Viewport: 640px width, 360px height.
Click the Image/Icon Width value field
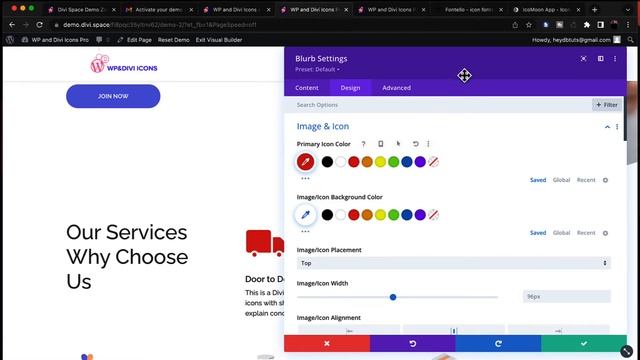click(x=567, y=297)
